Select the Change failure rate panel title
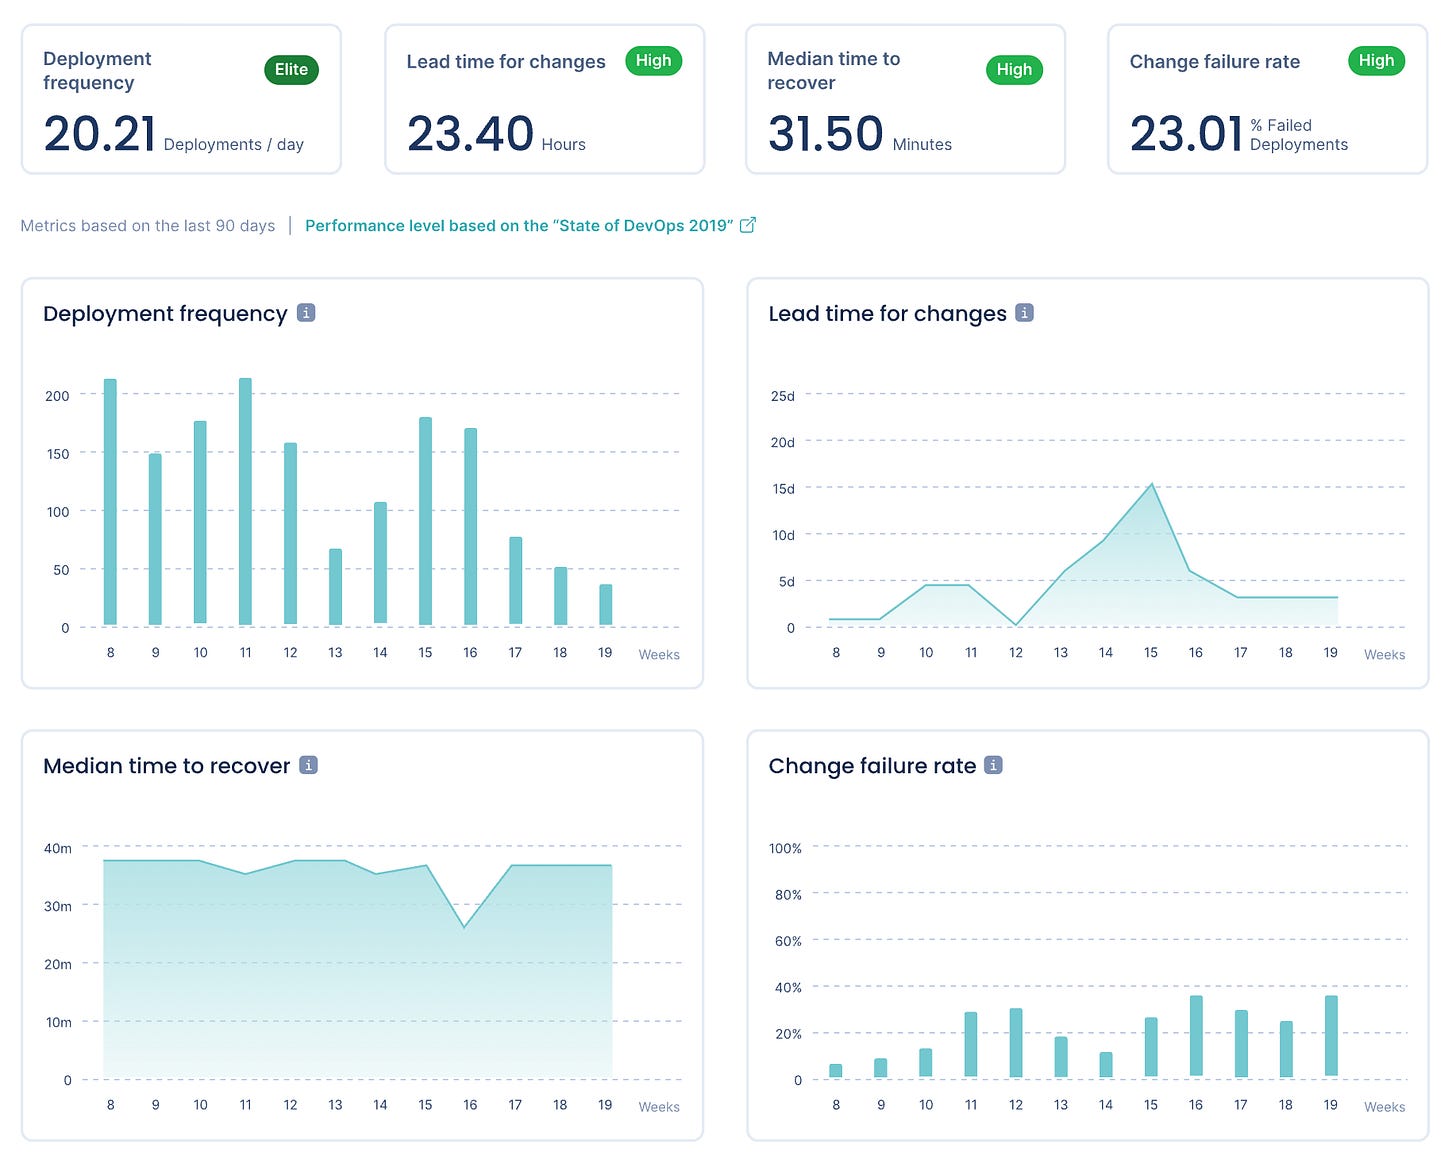The image size is (1456, 1175). [872, 765]
